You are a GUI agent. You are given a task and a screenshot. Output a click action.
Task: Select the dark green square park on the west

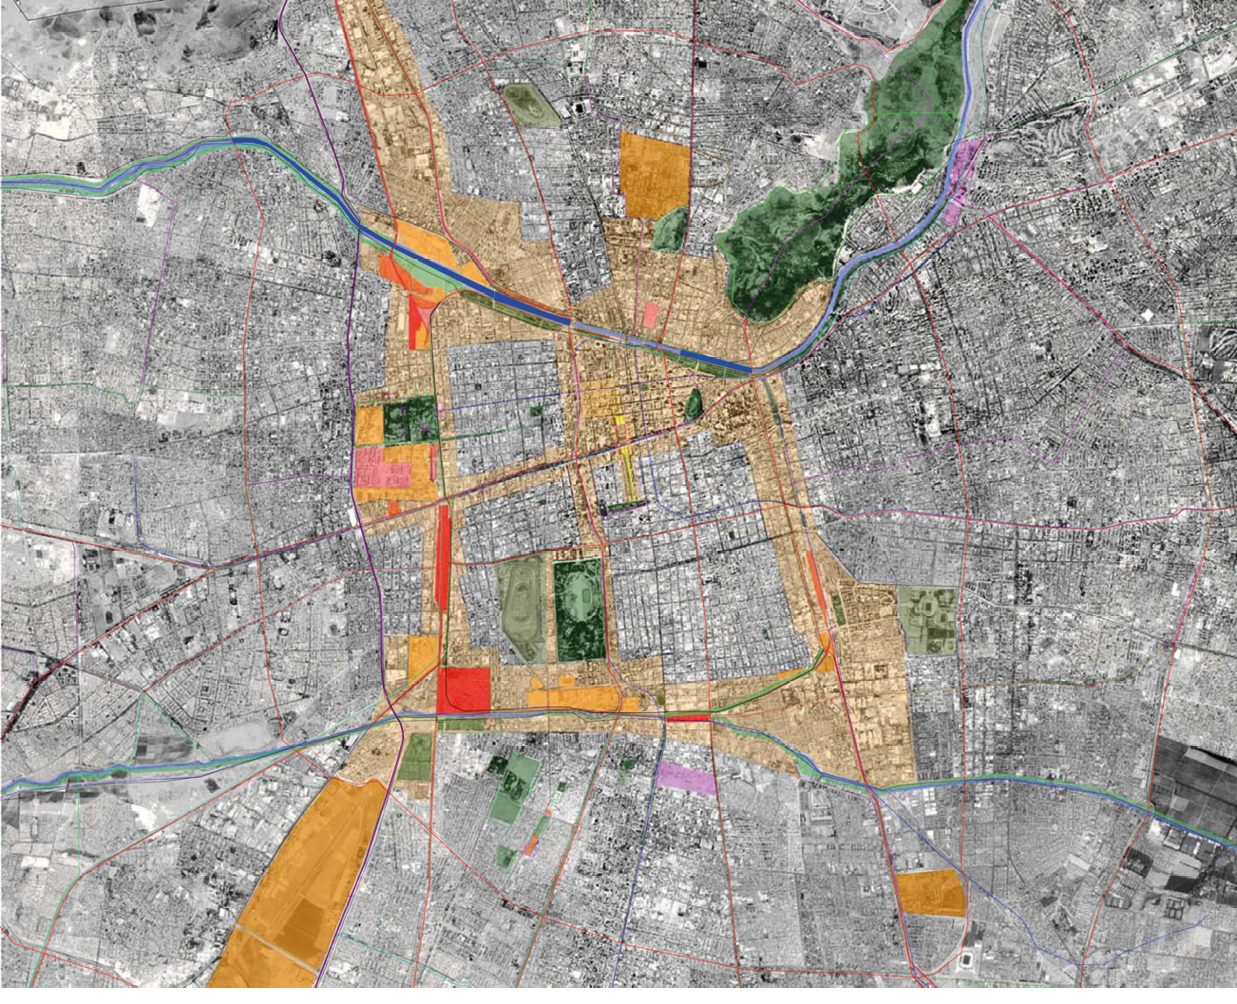coord(409,419)
